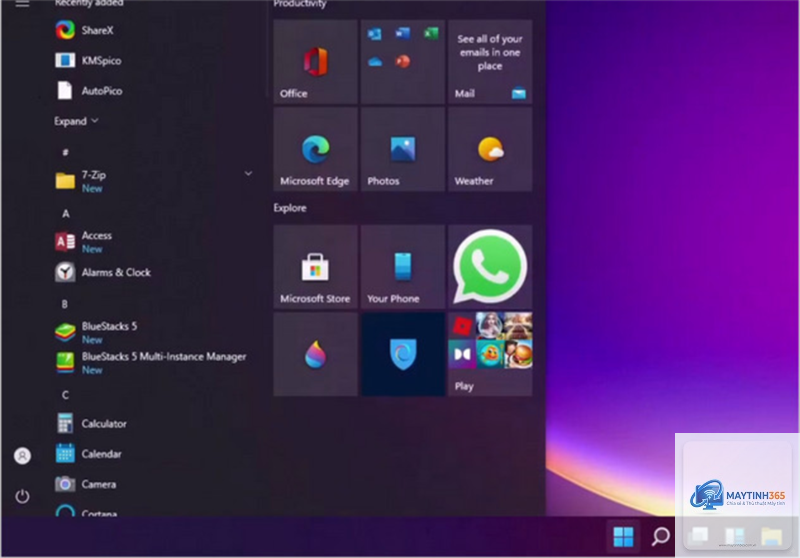800x558 pixels.
Task: Open ShareX from the recently added list
Action: [85, 30]
